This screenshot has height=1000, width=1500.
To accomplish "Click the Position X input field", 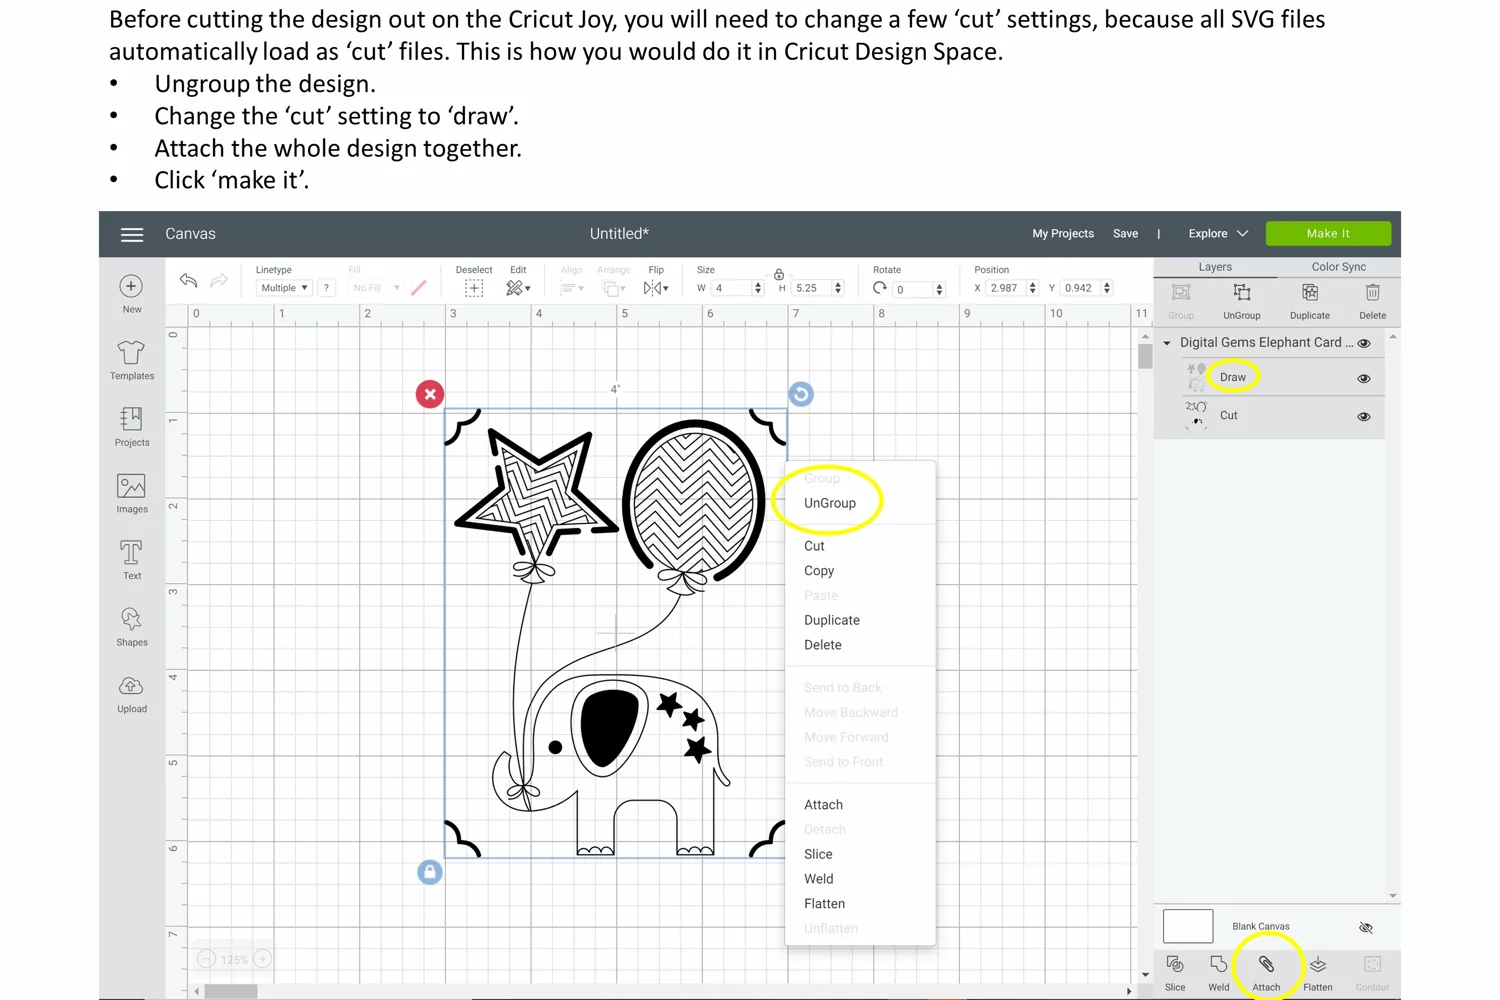I will pyautogui.click(x=1006, y=288).
